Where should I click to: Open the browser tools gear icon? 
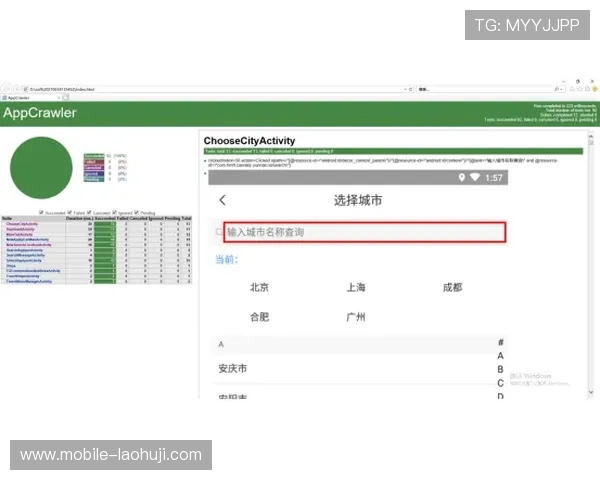click(x=587, y=89)
